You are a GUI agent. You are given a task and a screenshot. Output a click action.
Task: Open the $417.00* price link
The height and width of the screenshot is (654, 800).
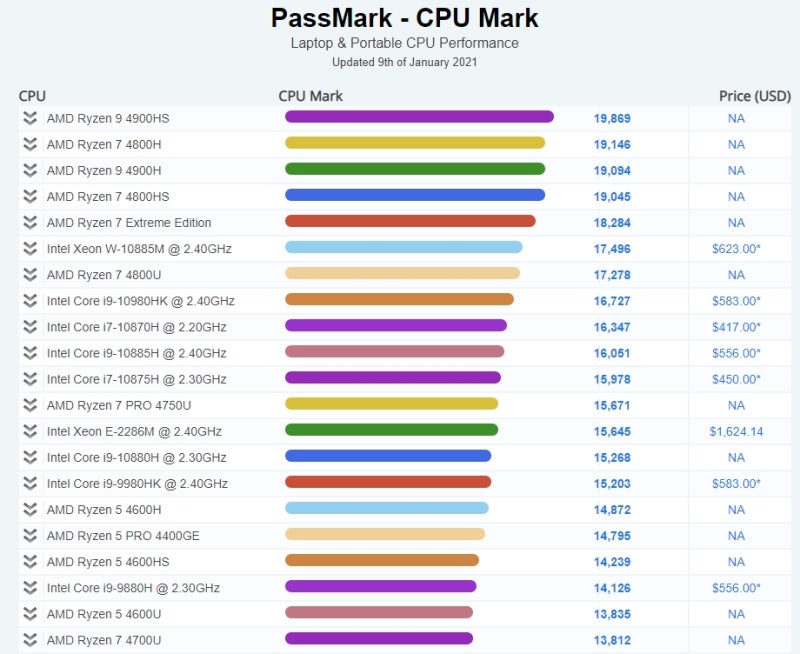pyautogui.click(x=736, y=327)
